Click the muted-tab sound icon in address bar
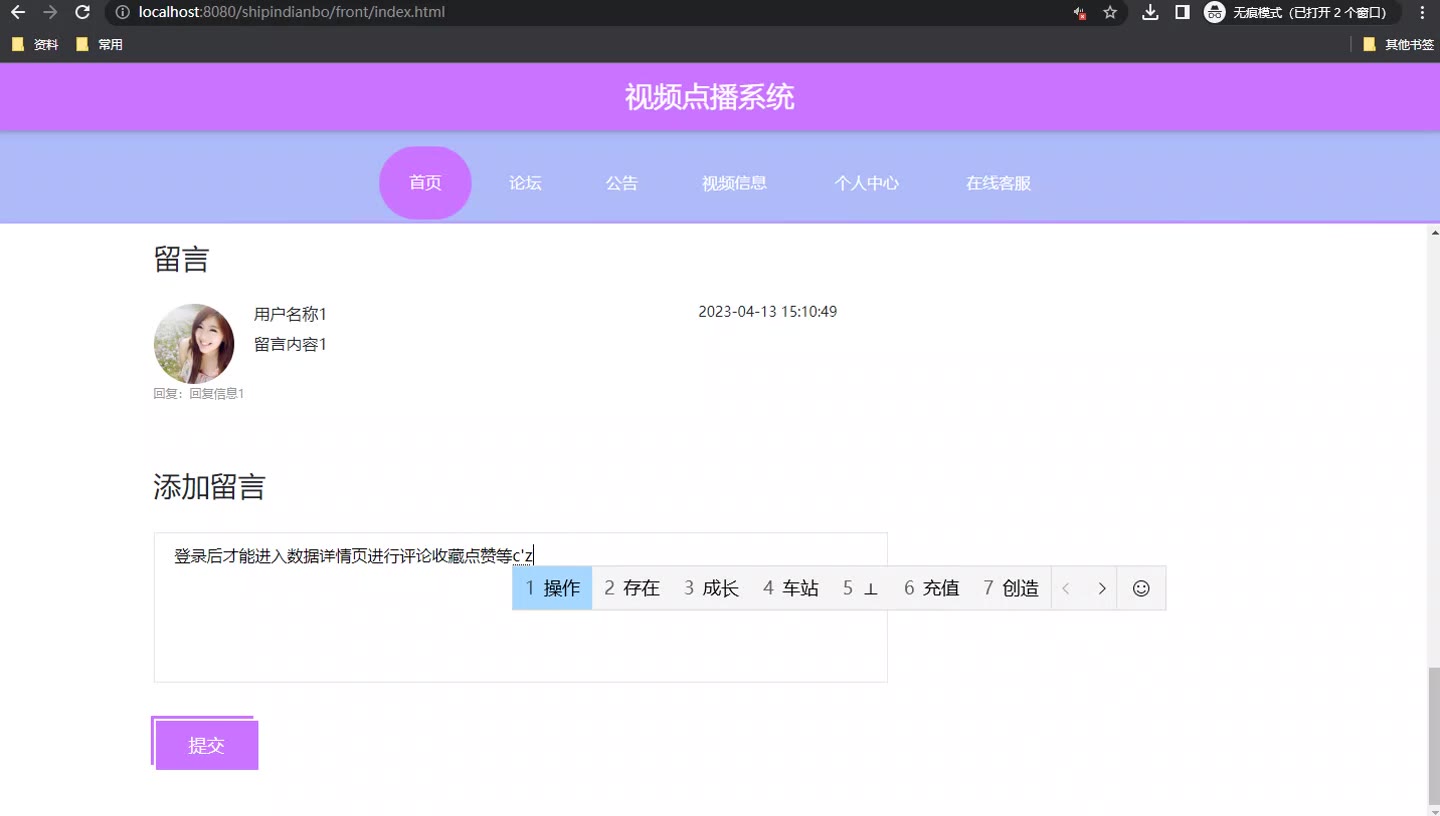Screen dimensions: 1440x816 (1080, 13)
